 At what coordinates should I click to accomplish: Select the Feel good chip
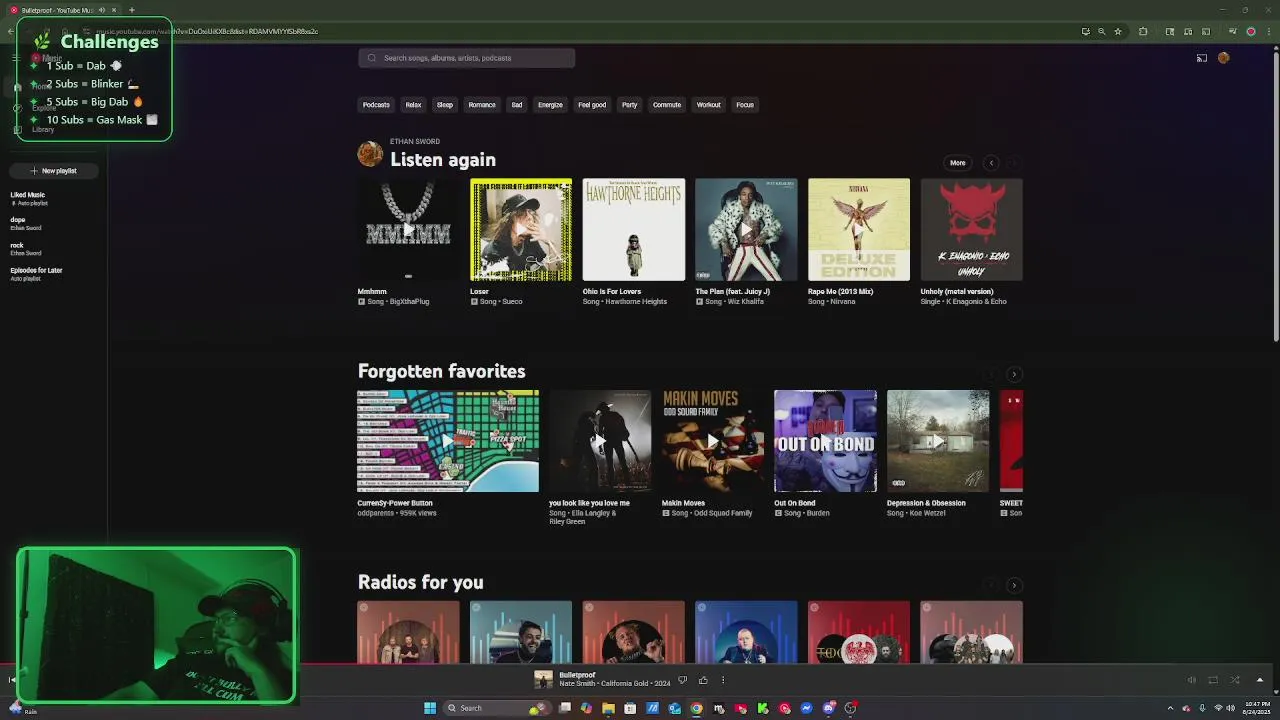tap(592, 105)
